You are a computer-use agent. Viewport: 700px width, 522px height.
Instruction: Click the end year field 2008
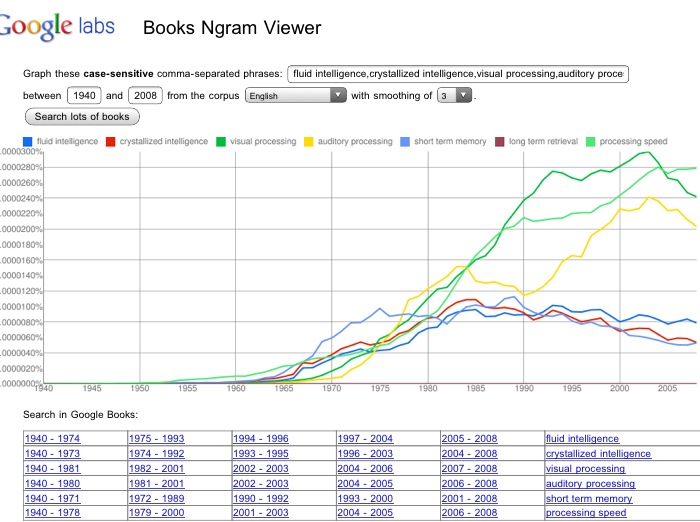[145, 96]
